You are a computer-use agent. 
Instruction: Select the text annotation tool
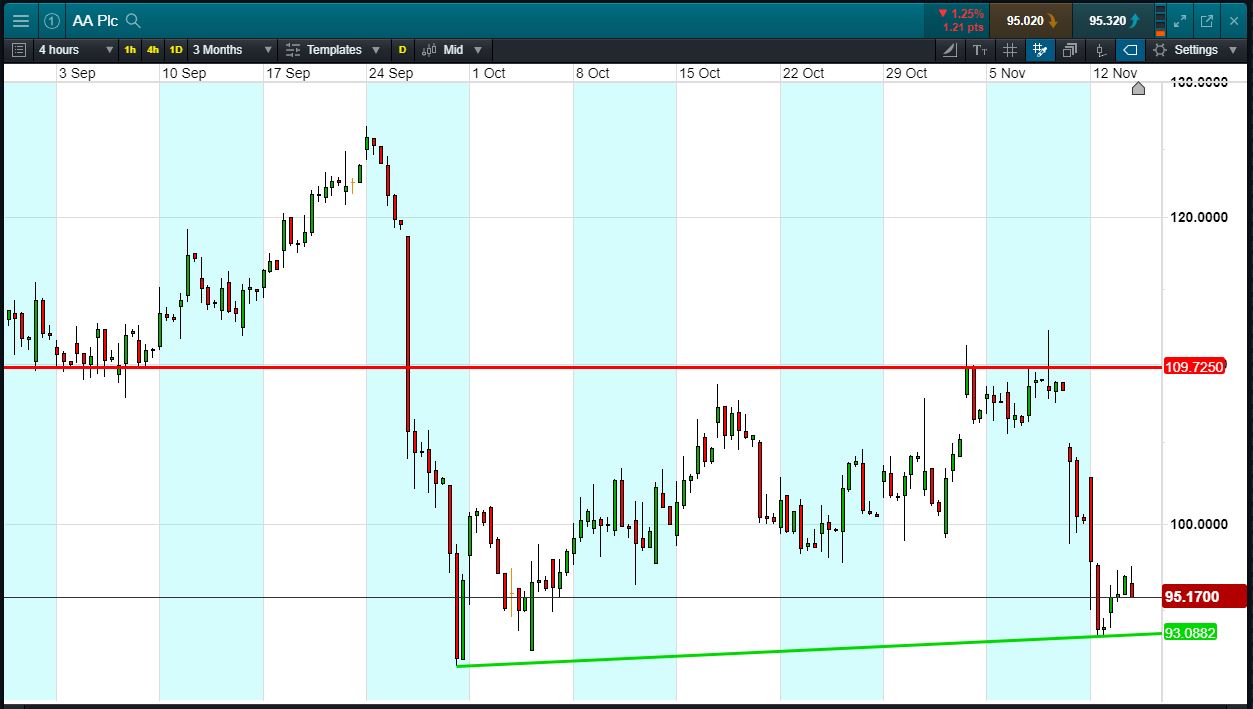(x=980, y=50)
